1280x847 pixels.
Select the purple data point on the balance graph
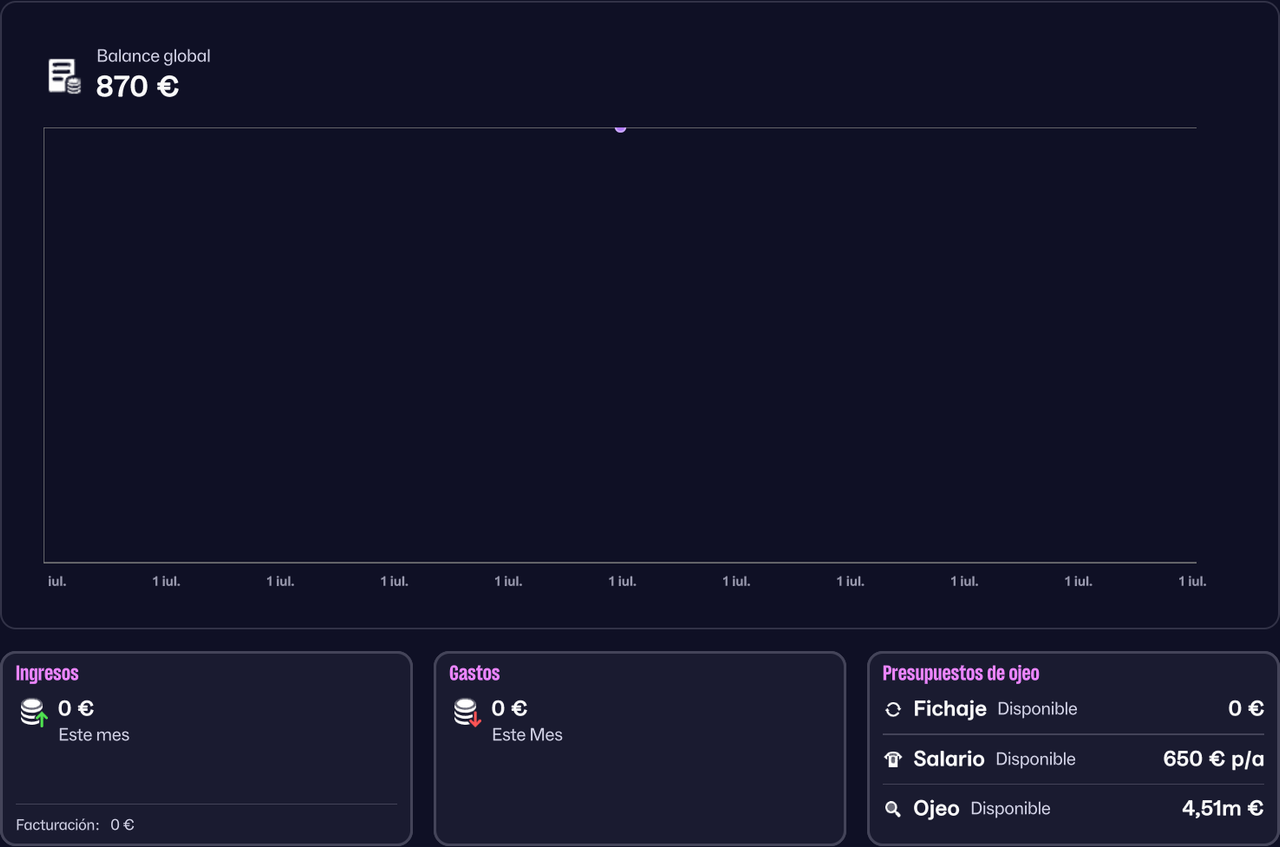click(x=620, y=128)
